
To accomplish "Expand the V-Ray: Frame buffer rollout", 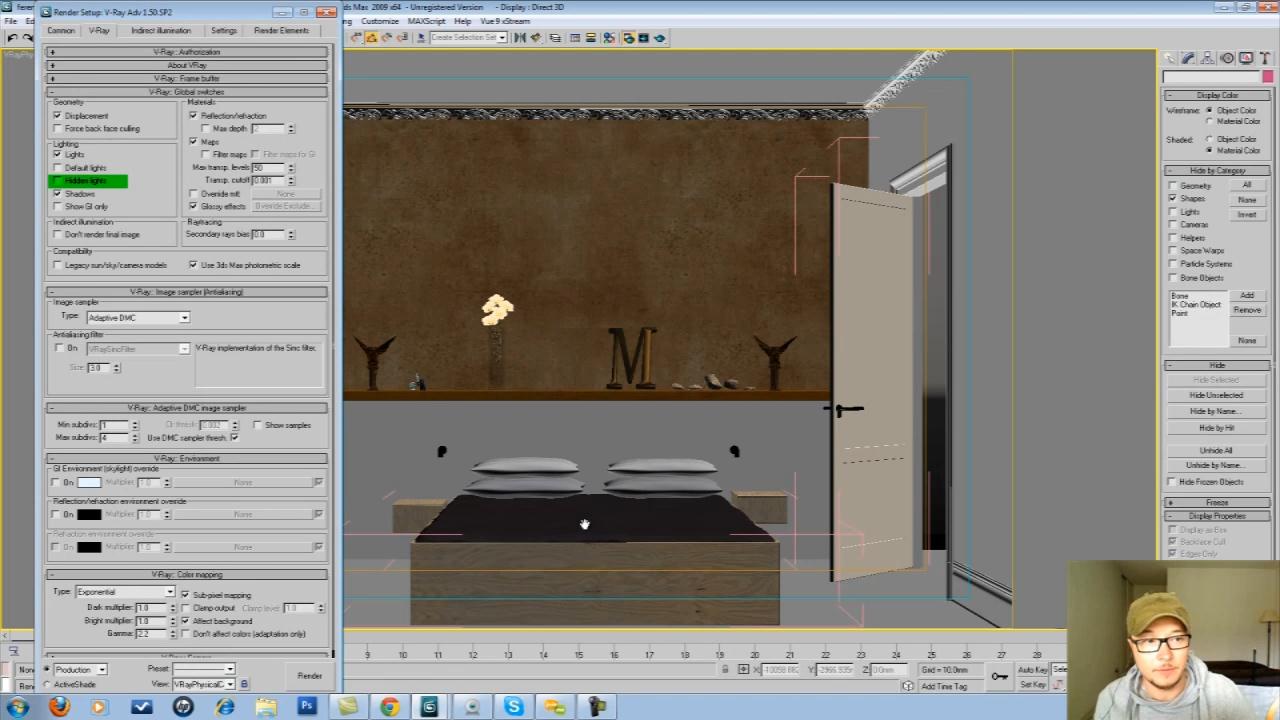I will (187, 78).
